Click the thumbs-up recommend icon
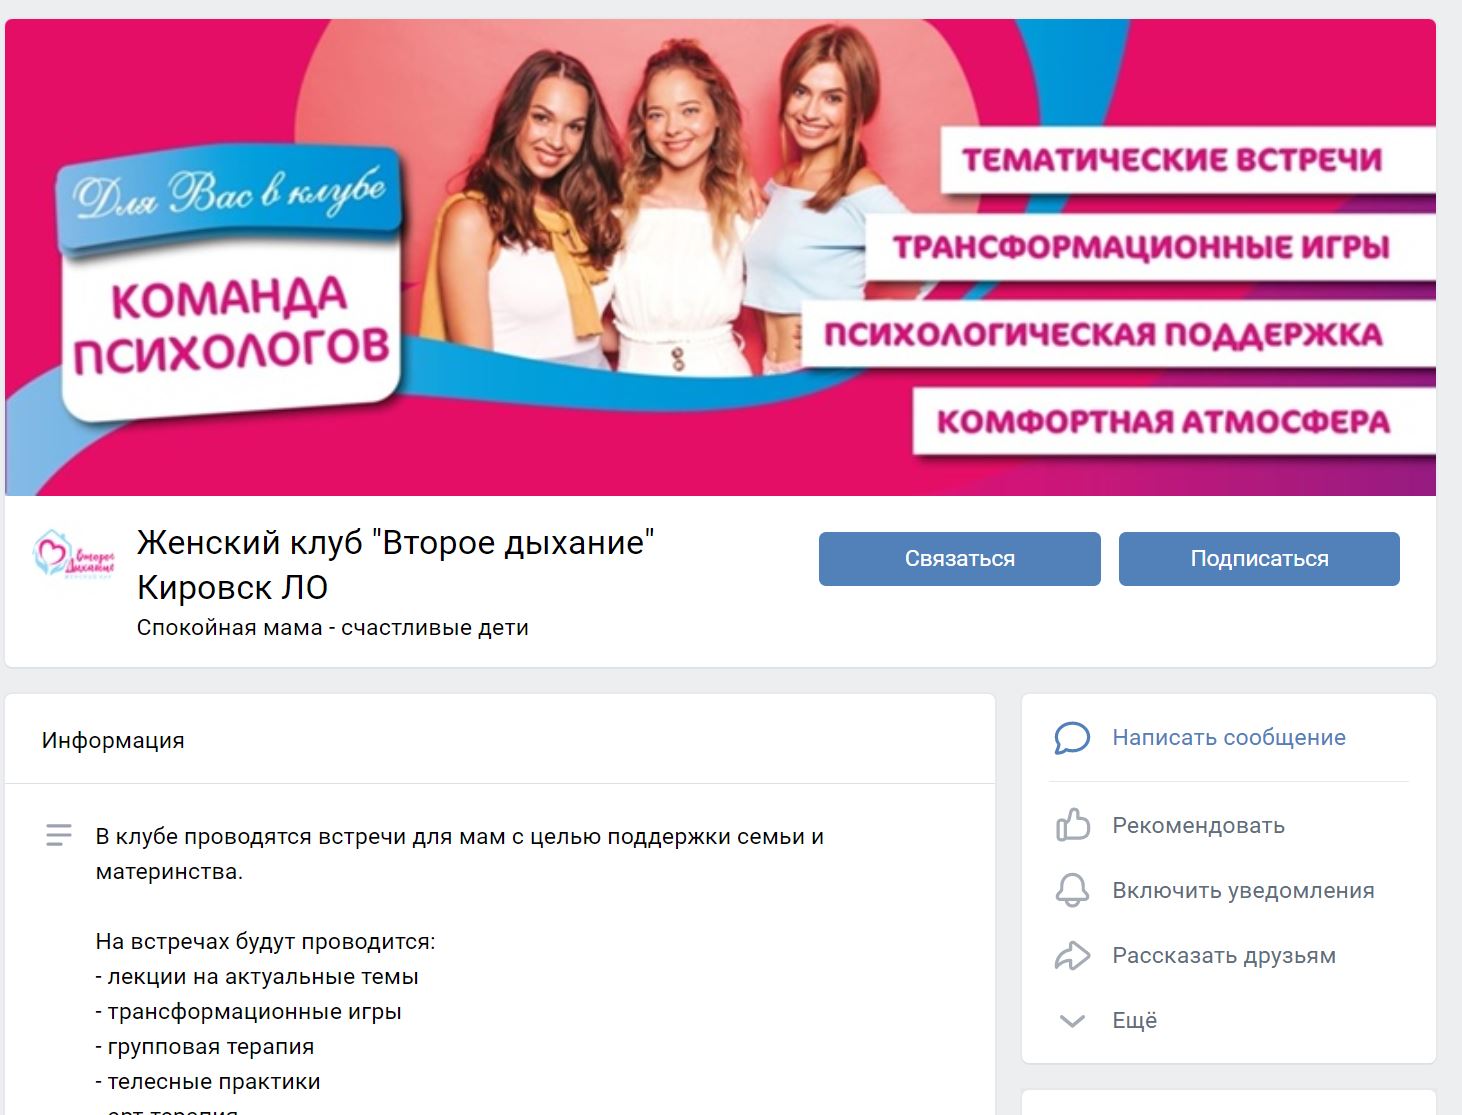This screenshot has height=1115, width=1462. pos(1072,825)
